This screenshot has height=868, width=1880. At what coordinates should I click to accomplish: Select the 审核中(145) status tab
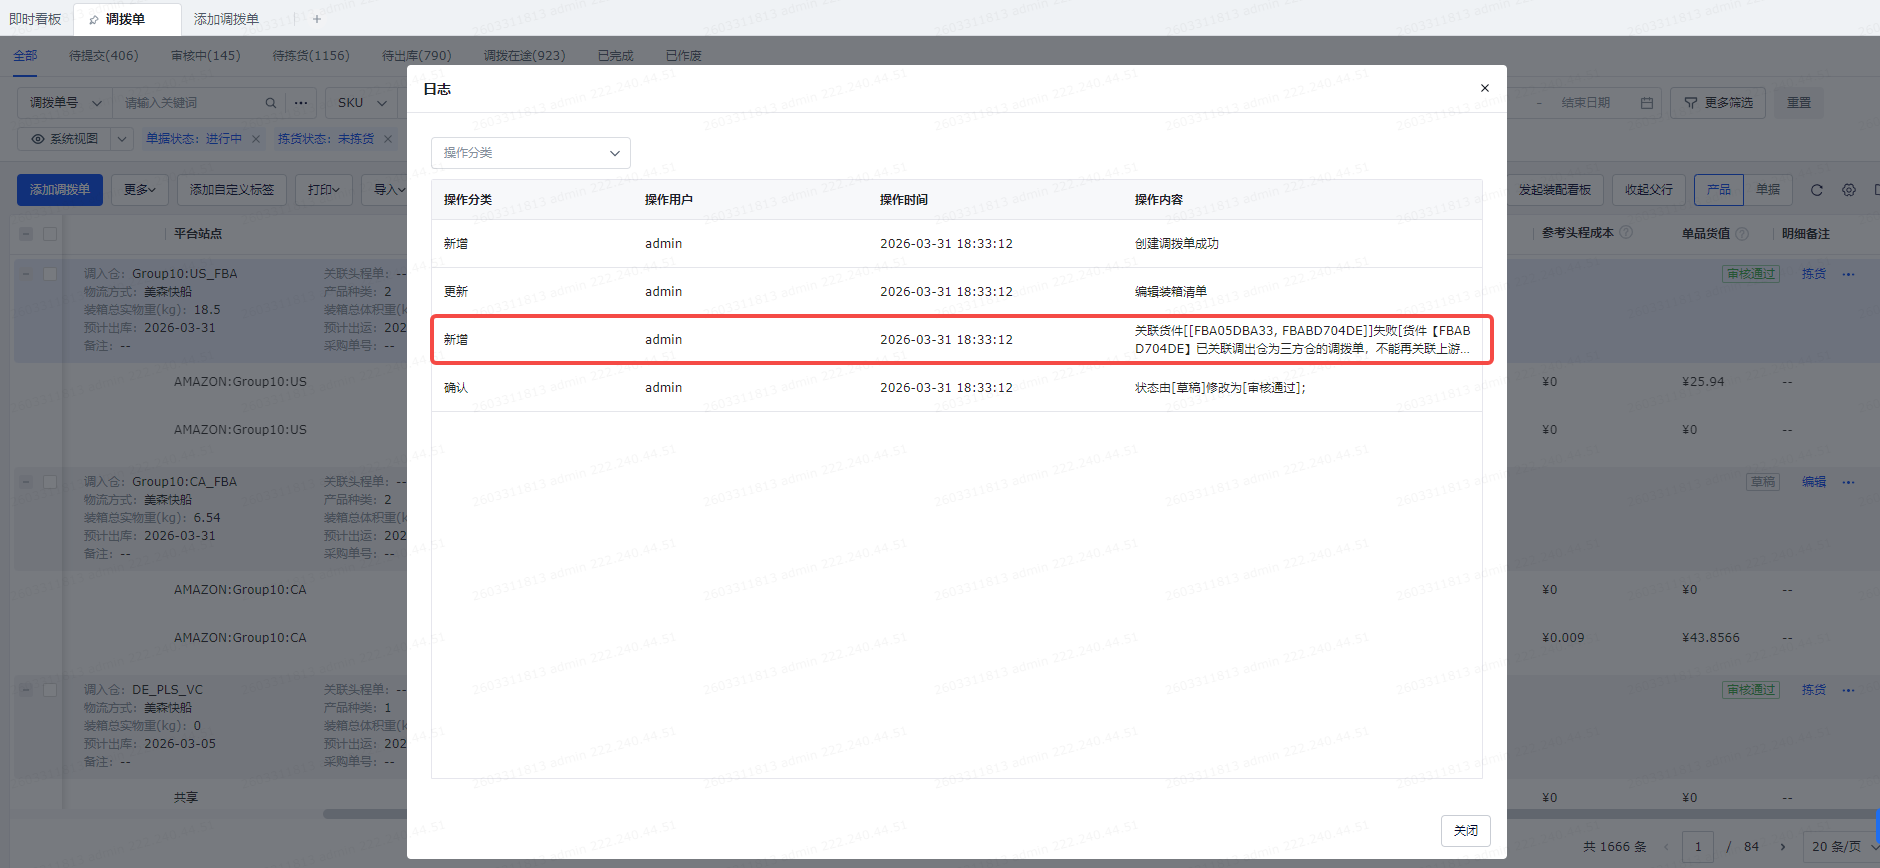point(206,56)
